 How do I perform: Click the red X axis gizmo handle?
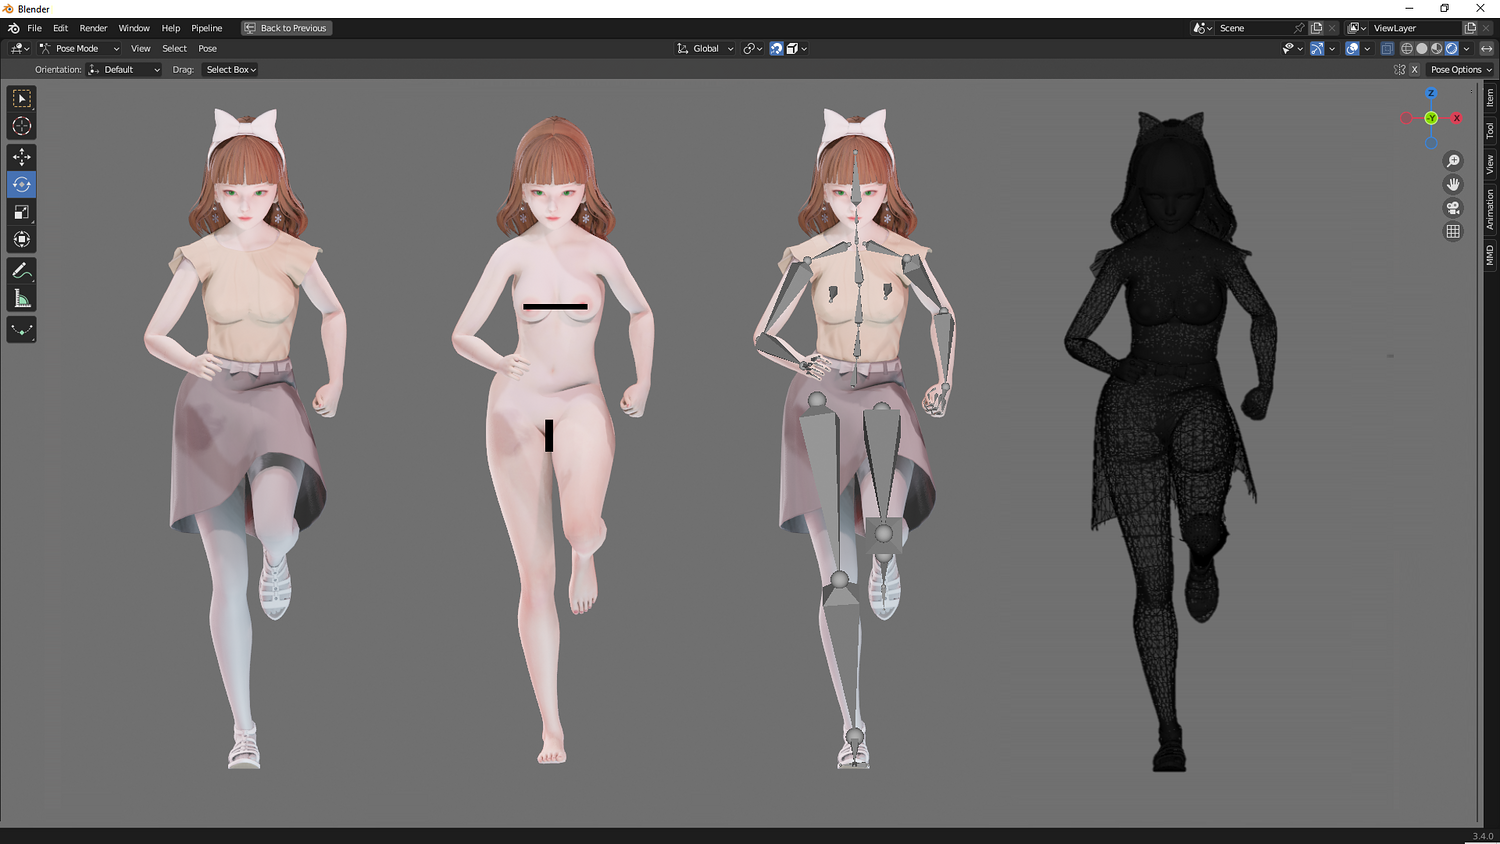[x=1457, y=118]
